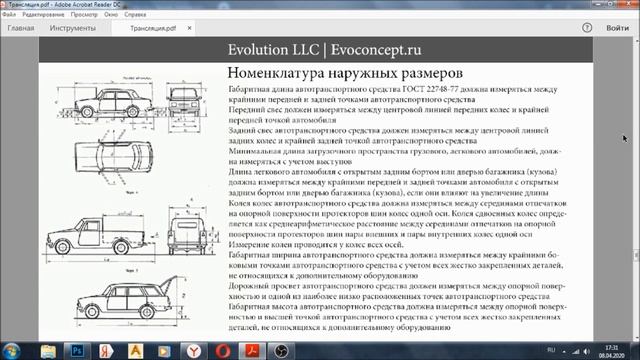640x360 pixels.
Task: Click the paragraph starting Задний свес автотранспортного
Action: 388,136
